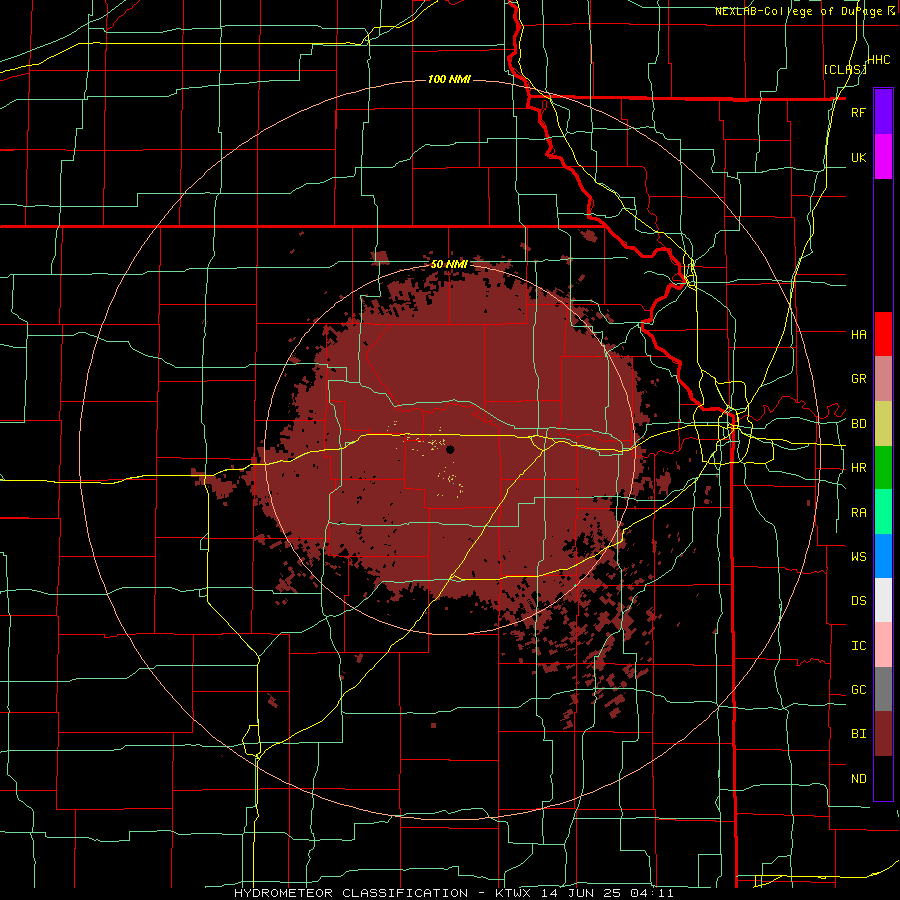Select the WS blue legend swatch

coord(883,556)
